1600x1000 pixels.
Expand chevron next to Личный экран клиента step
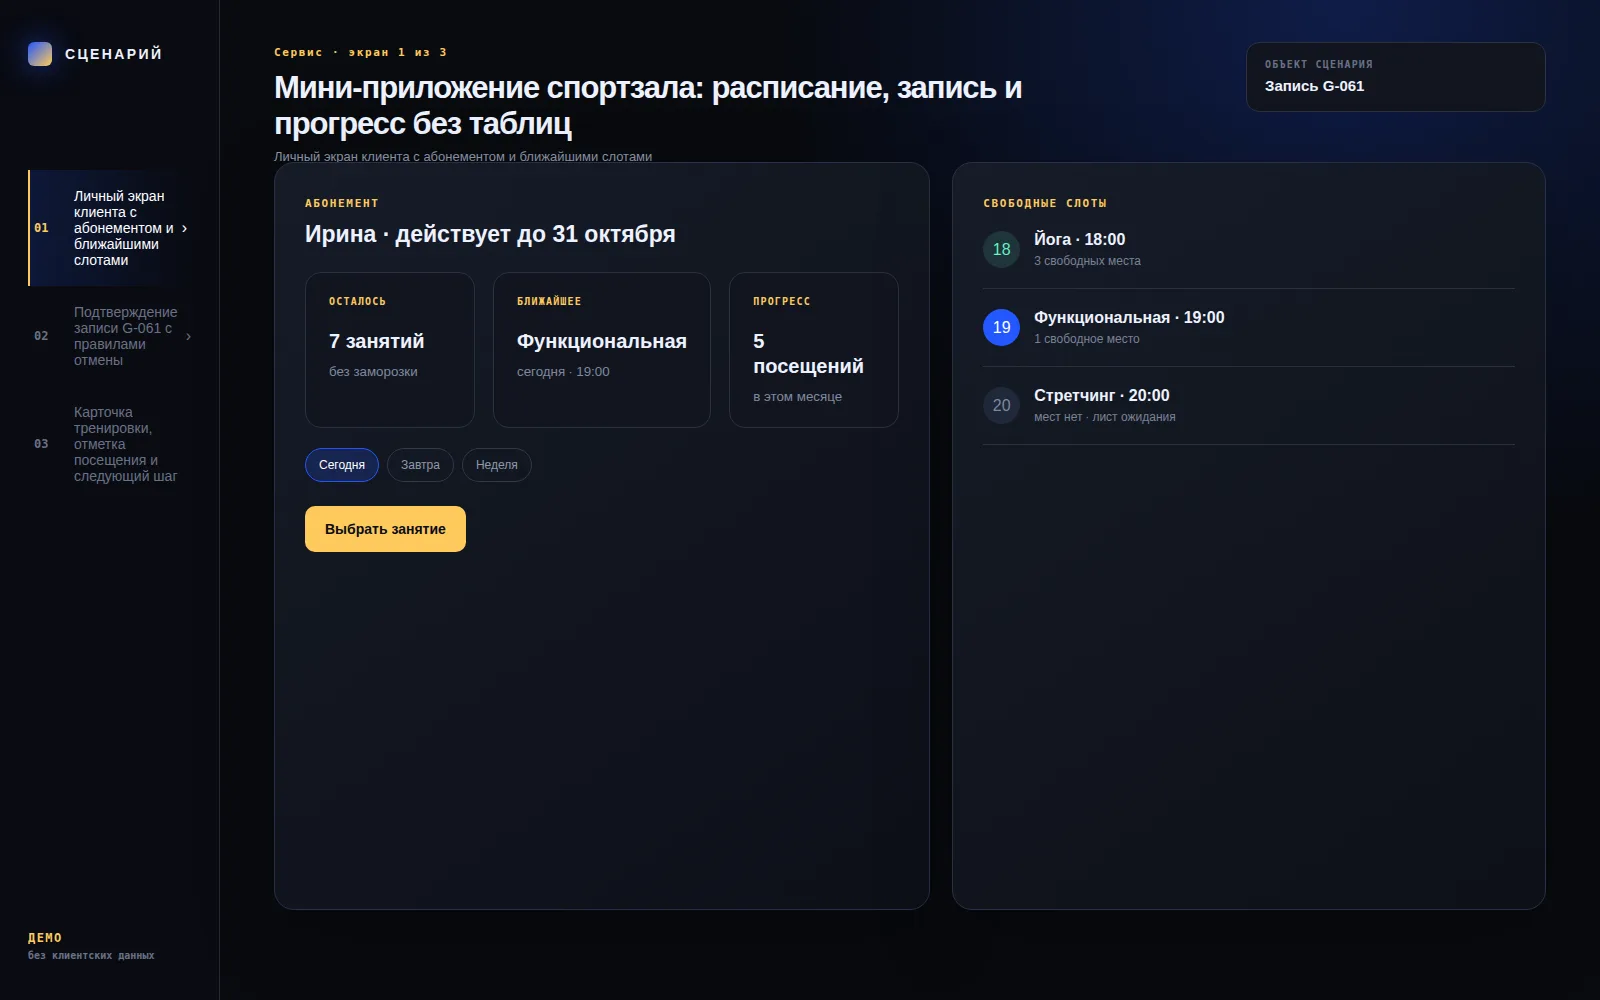[x=185, y=229]
